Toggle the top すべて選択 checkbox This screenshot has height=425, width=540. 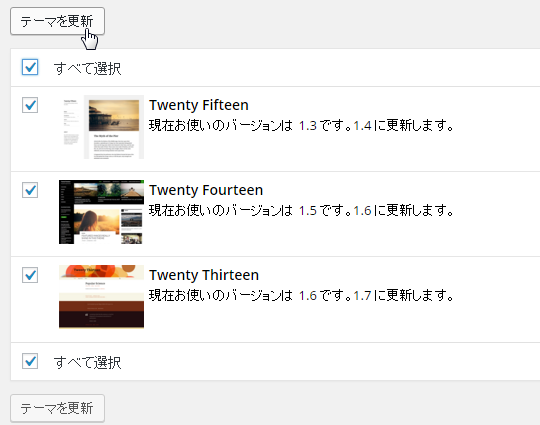click(30, 67)
